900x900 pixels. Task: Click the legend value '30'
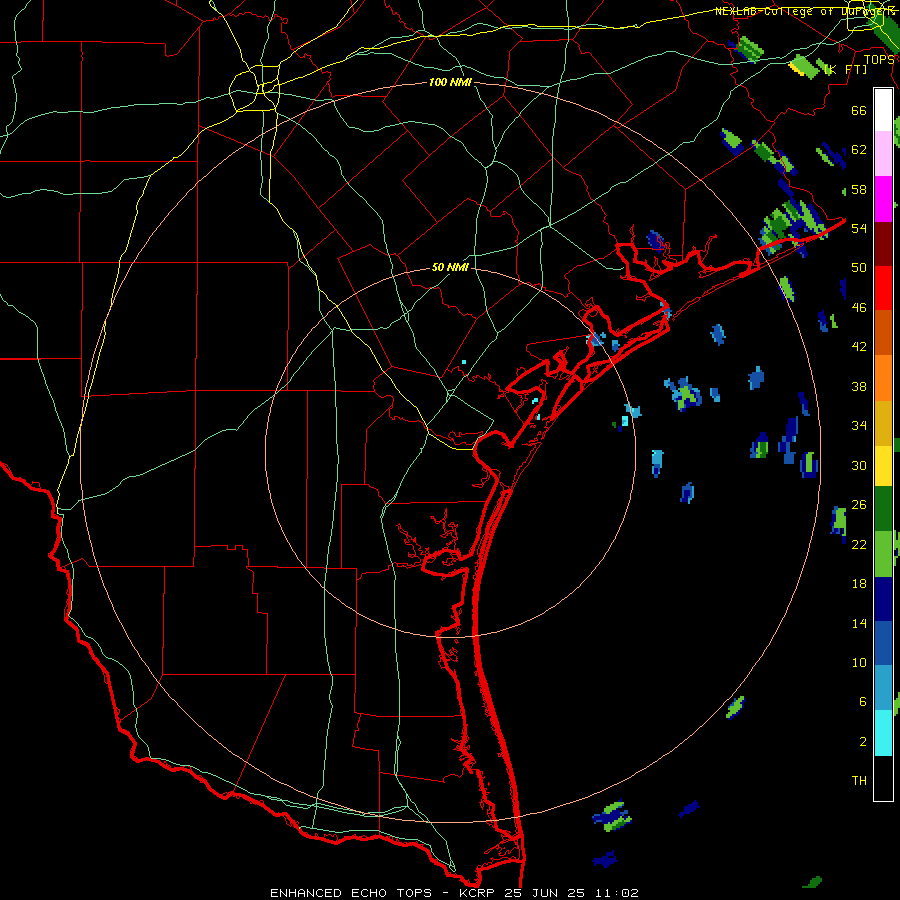click(859, 465)
